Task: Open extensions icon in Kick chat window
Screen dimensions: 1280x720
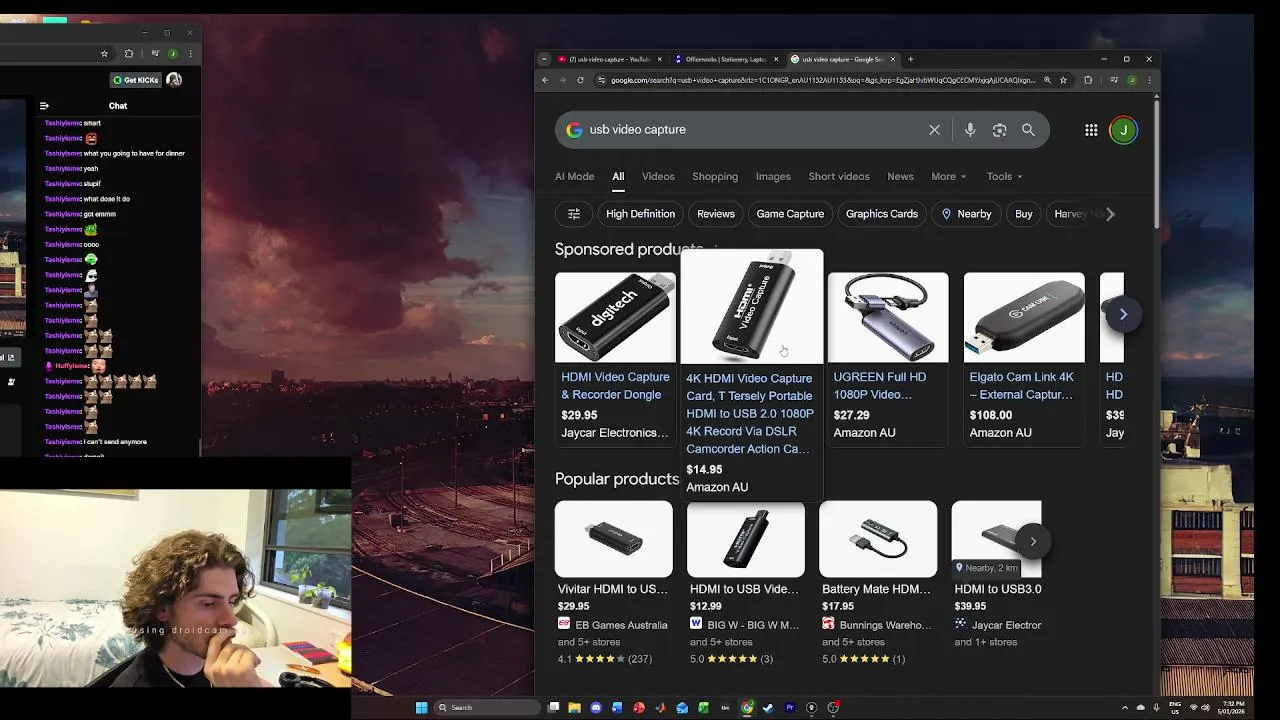Action: [128, 54]
